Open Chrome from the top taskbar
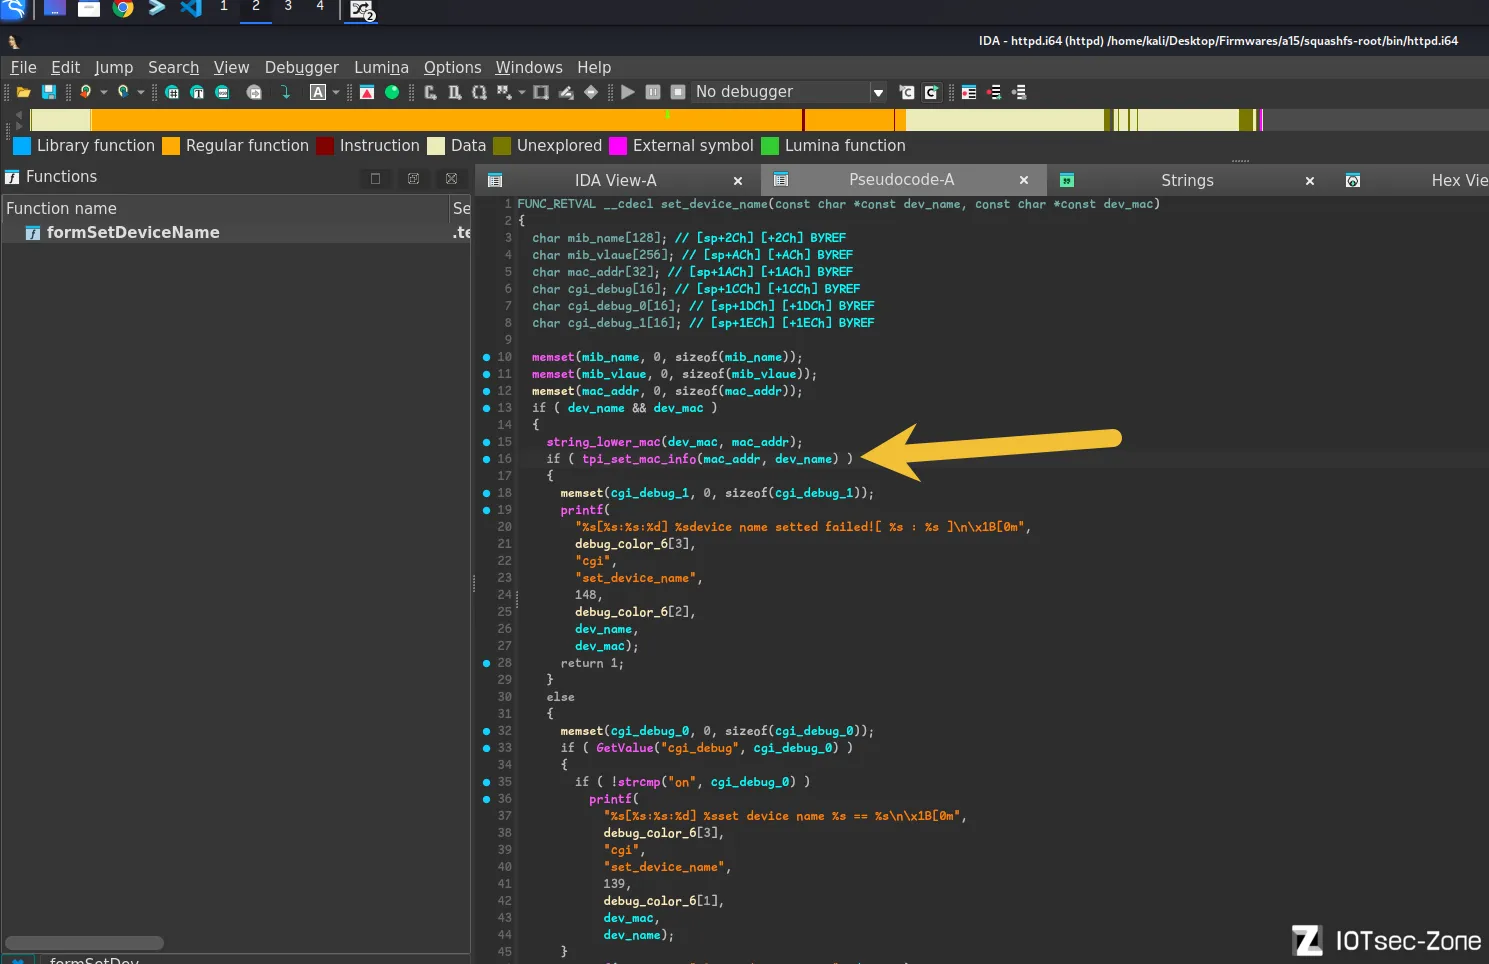The height and width of the screenshot is (964, 1489). pos(123,9)
